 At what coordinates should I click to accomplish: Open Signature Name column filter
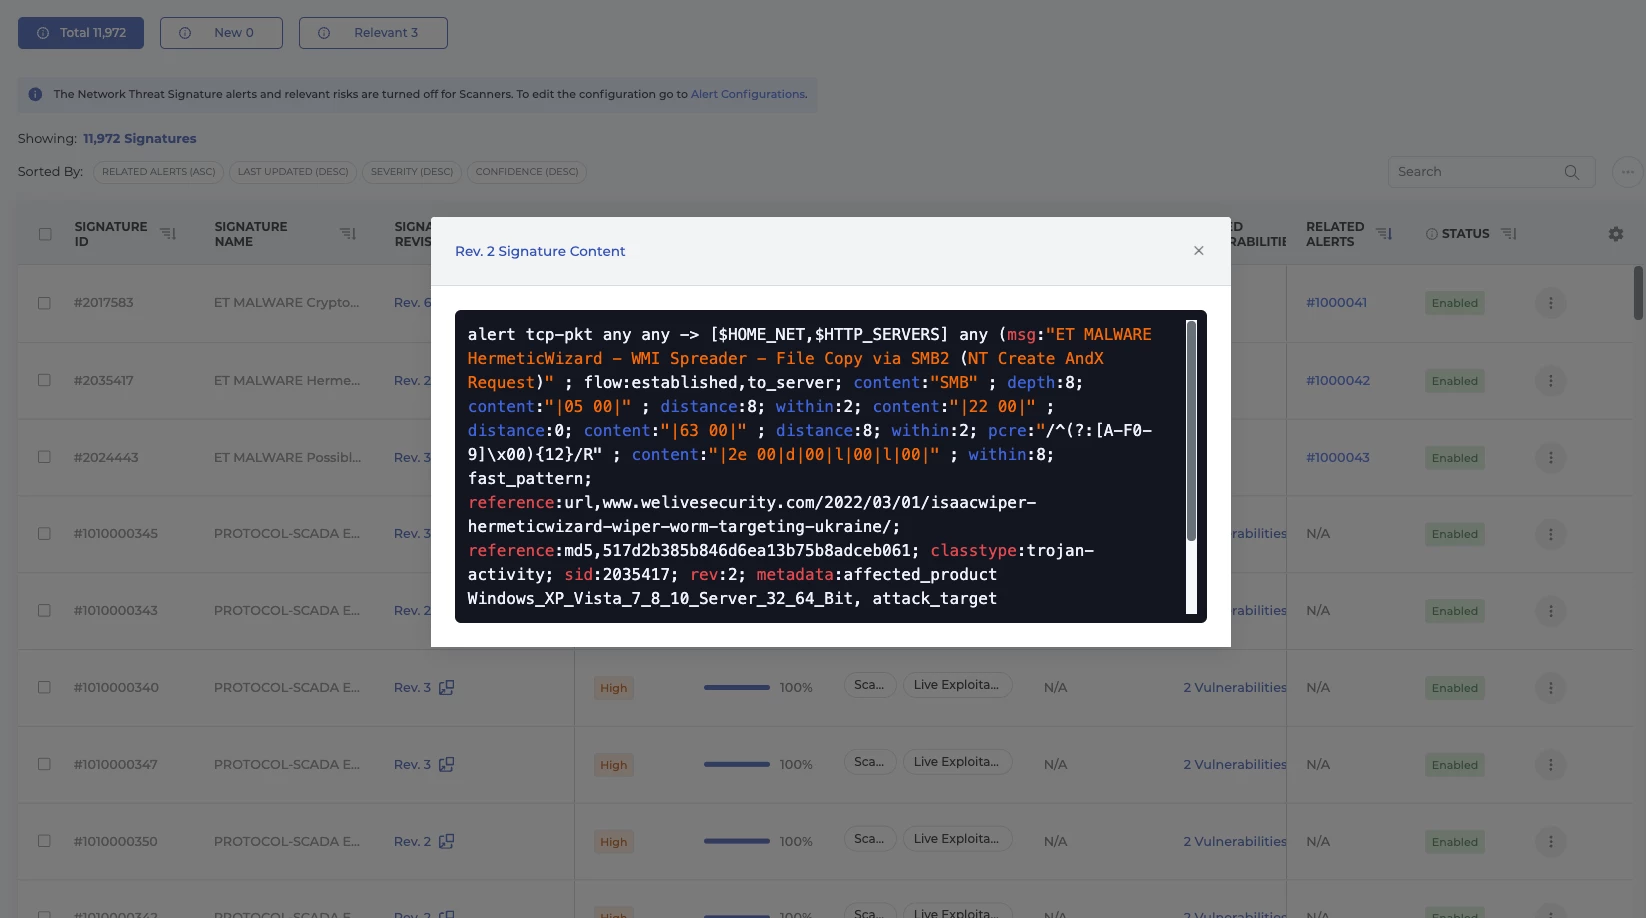[x=347, y=234]
